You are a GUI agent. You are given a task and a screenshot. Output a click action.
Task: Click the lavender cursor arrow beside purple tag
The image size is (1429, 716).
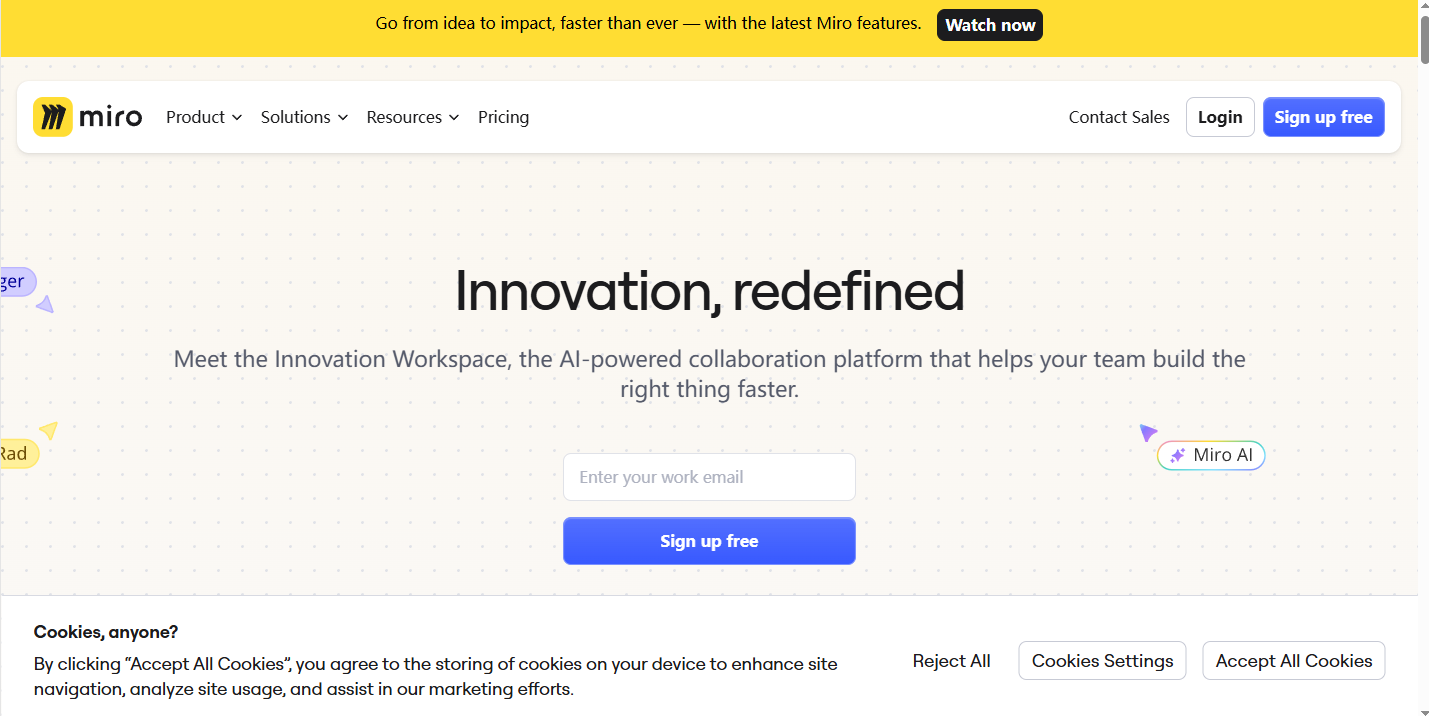44,304
